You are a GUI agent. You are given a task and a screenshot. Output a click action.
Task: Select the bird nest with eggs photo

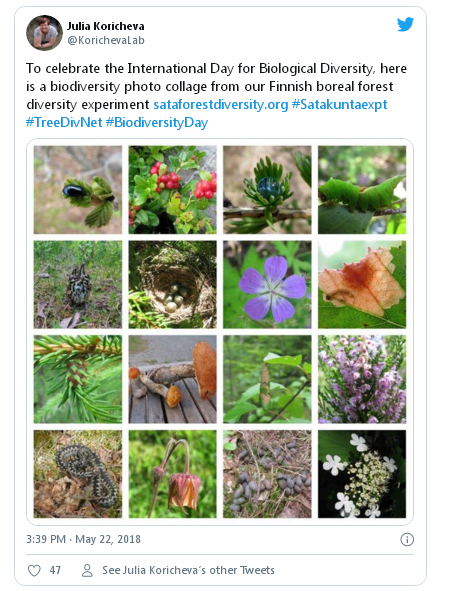click(173, 285)
